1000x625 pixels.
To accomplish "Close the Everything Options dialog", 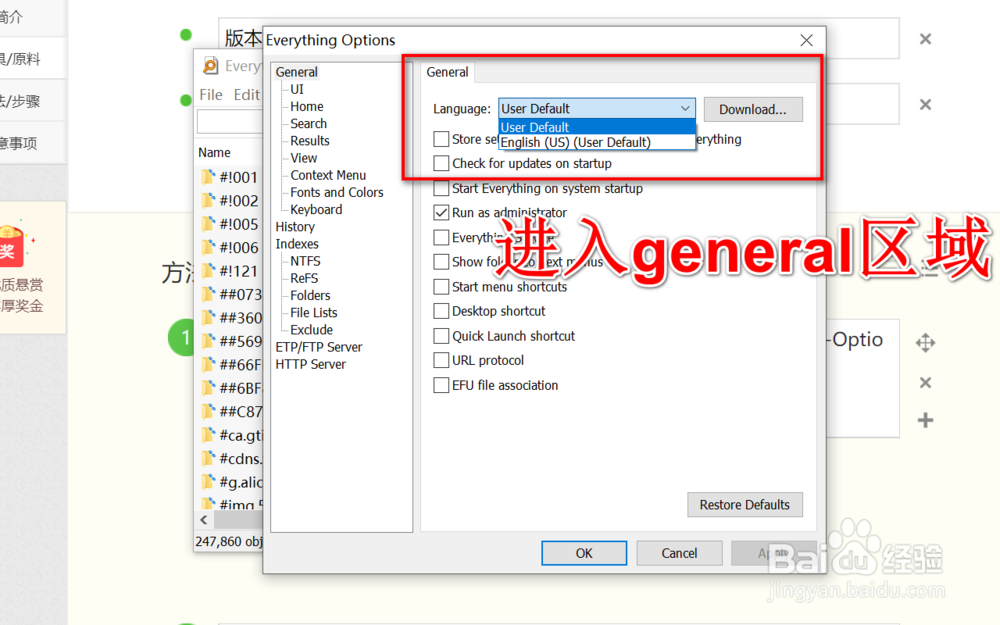I will (806, 40).
